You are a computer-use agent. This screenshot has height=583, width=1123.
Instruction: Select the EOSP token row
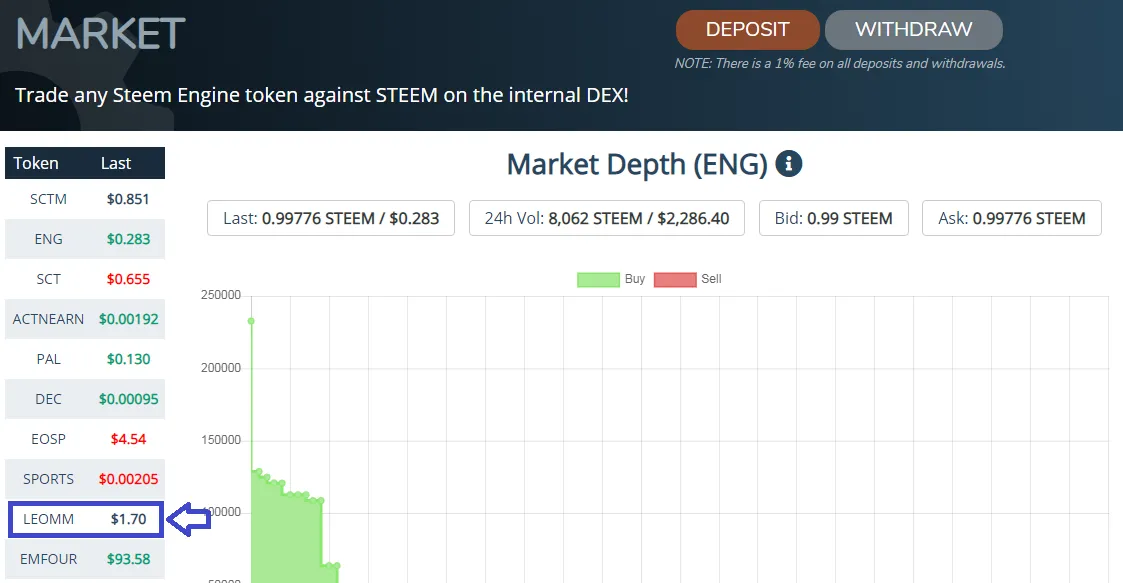click(x=85, y=439)
